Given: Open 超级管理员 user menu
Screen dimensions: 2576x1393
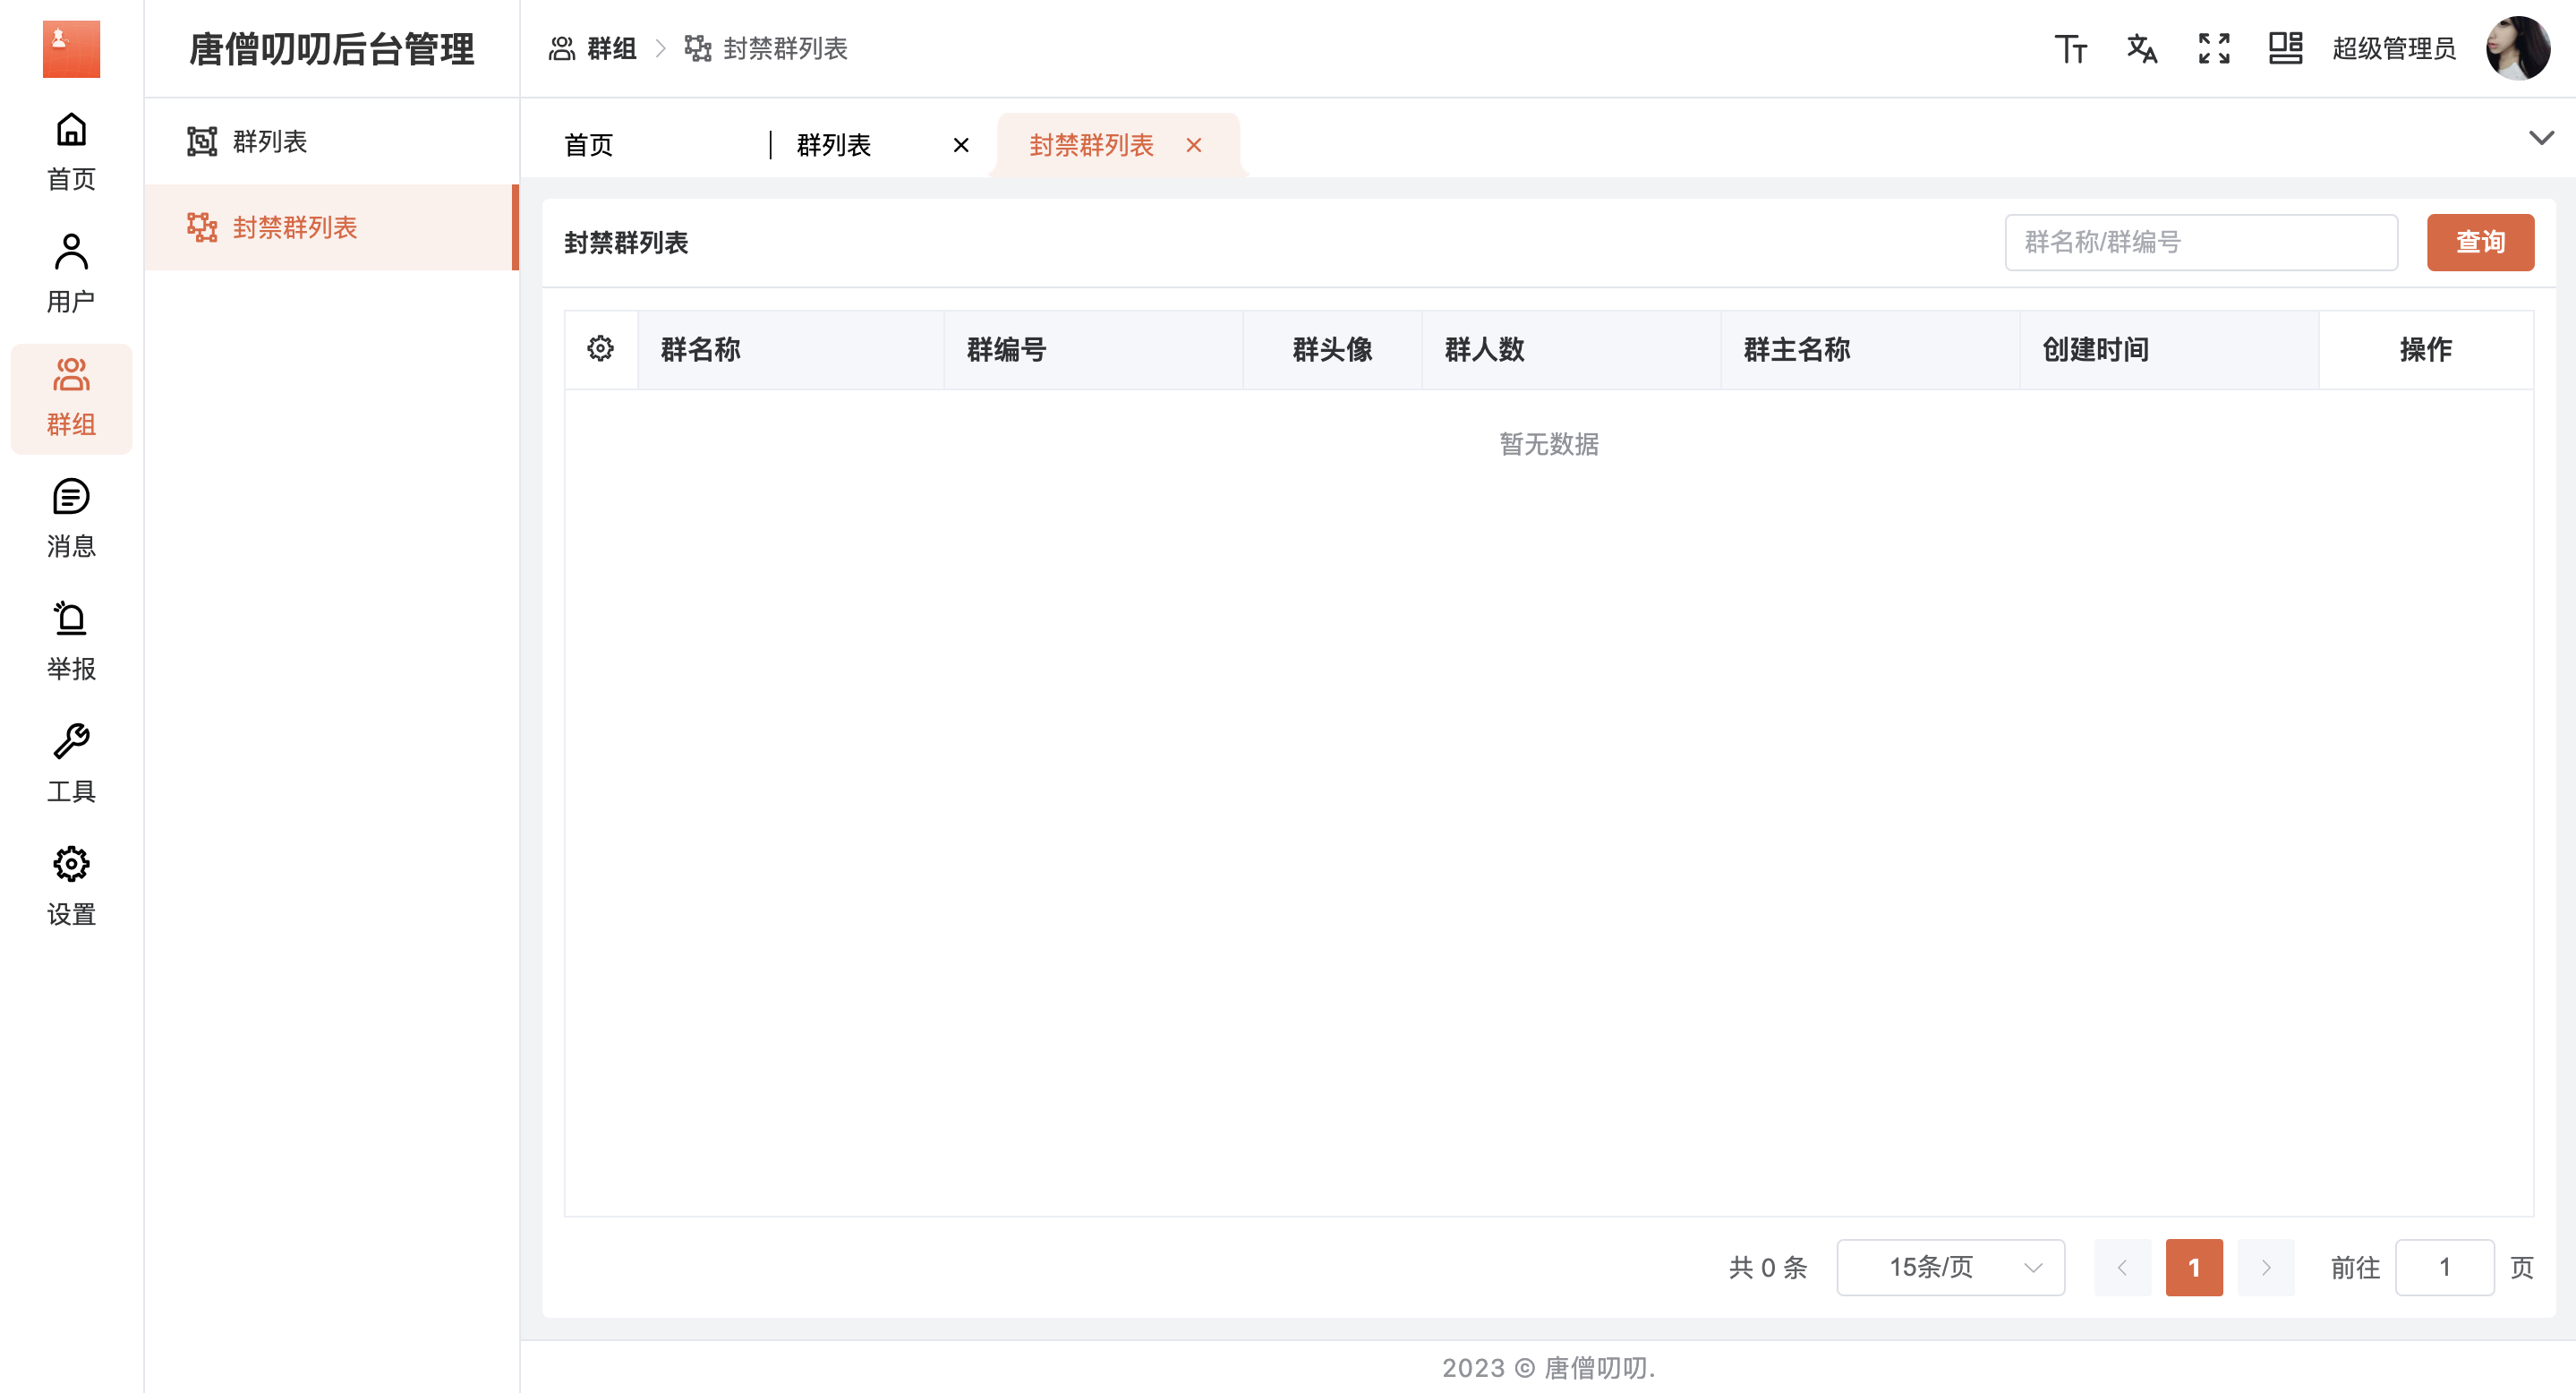Looking at the screenshot, I should 2393,48.
